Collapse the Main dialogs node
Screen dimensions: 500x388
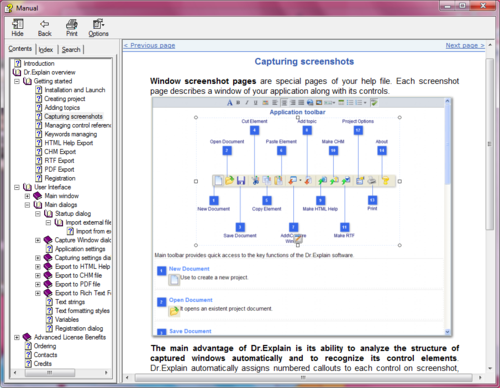(27, 205)
